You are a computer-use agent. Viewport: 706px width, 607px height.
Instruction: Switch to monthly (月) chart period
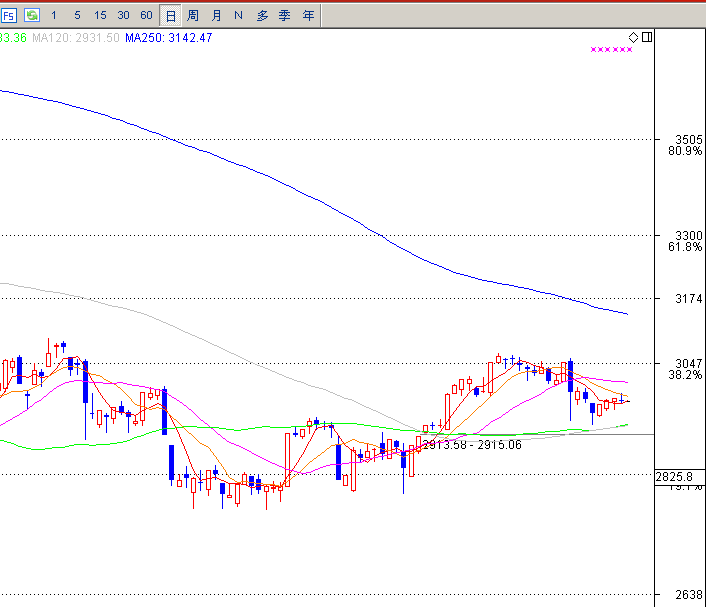(x=216, y=15)
